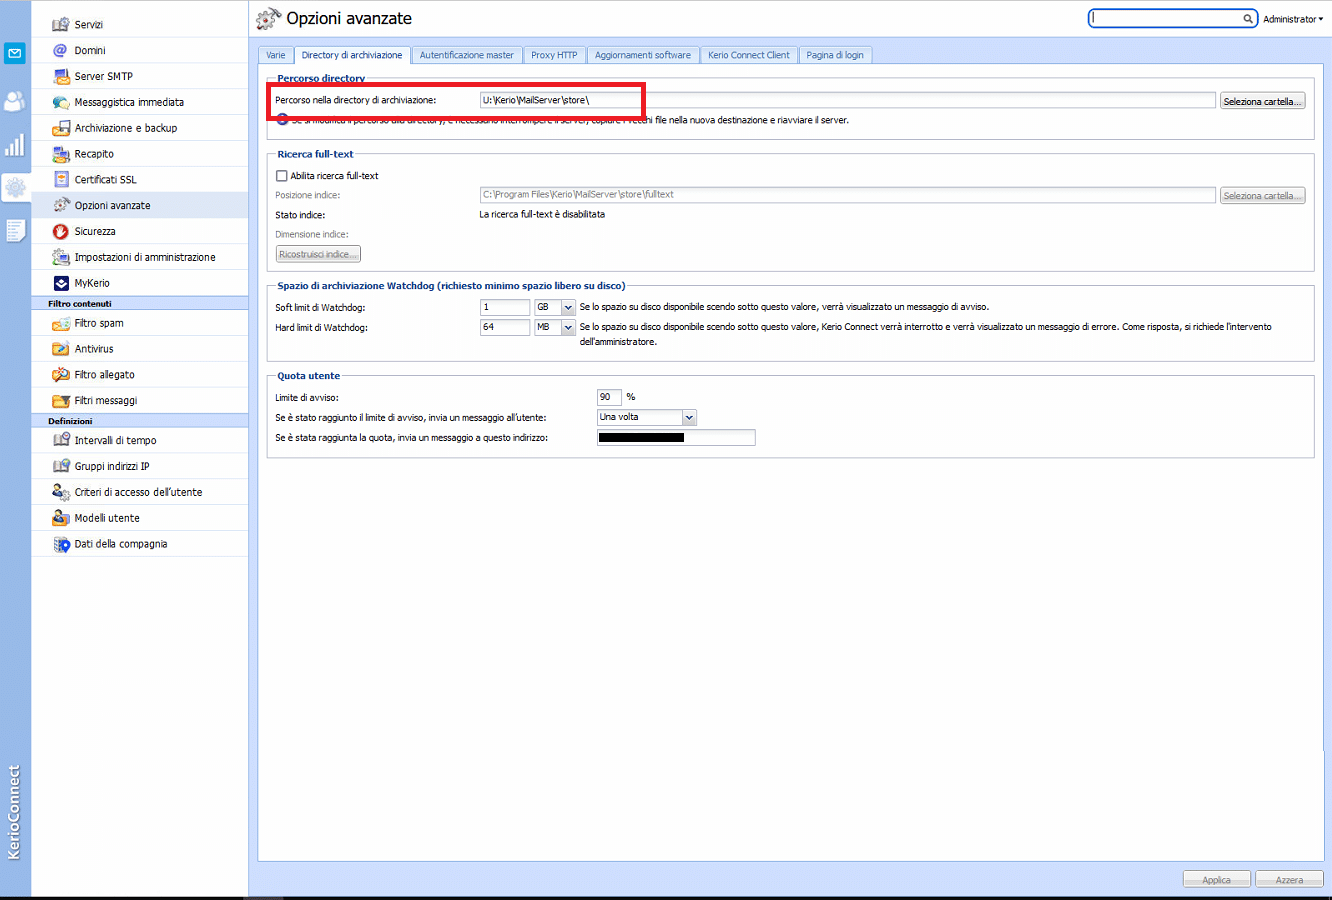Image resolution: width=1332 pixels, height=900 pixels.
Task: Click the Recapito icon
Action: coord(61,154)
